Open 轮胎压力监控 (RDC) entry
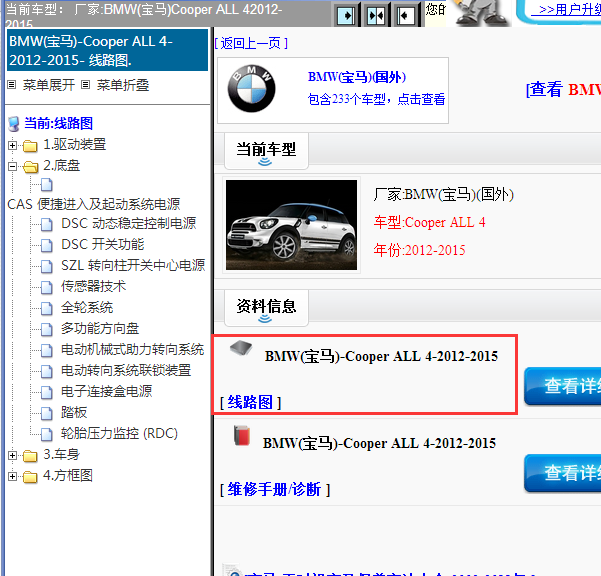 (x=119, y=433)
